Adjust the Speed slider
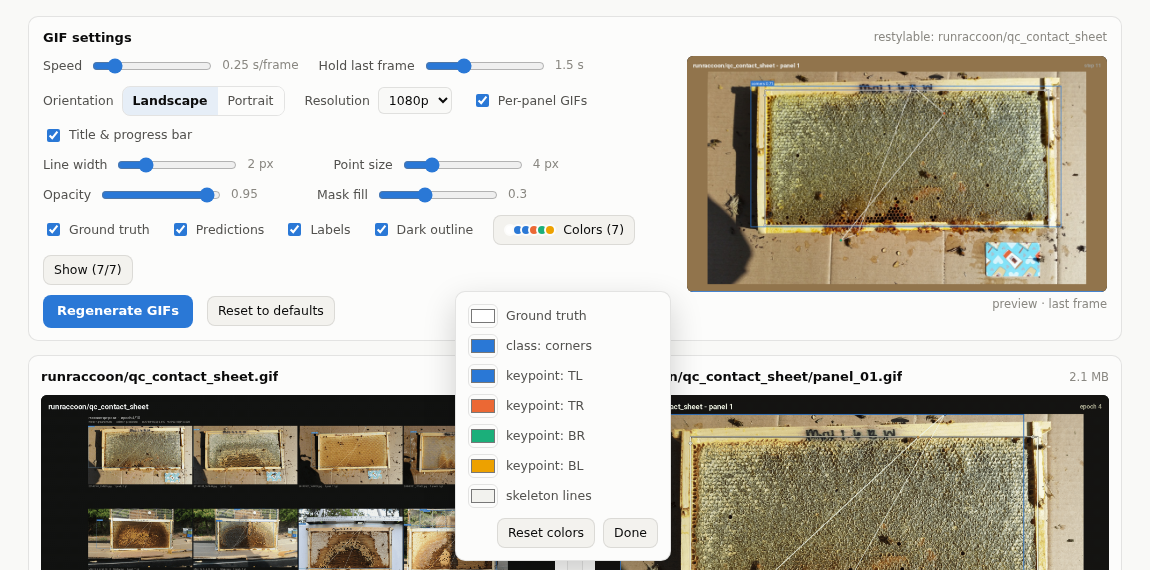Viewport: 1150px width, 570px height. pos(152,66)
